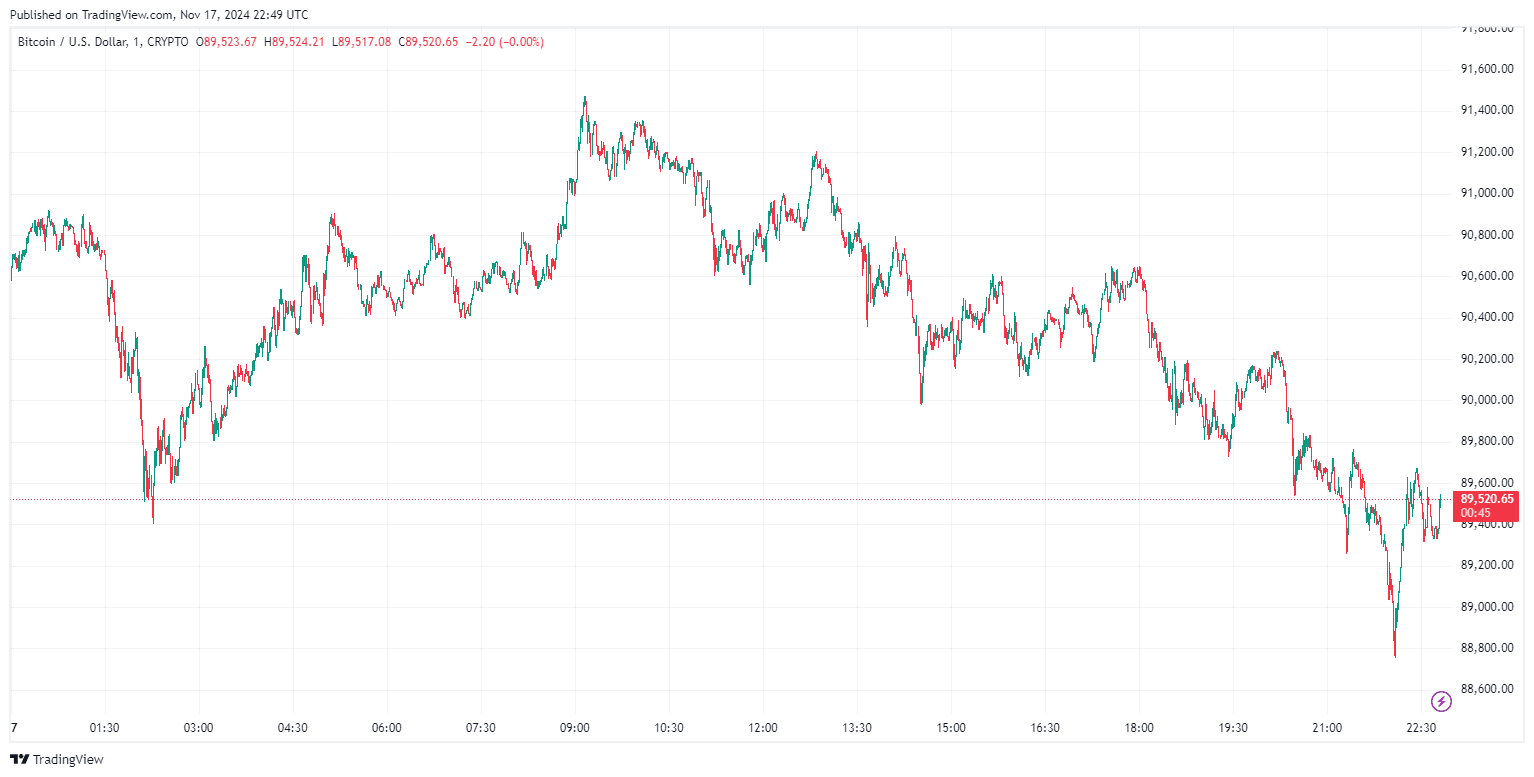Click the 13:30 time axis label
The image size is (1534, 777).
click(x=857, y=728)
